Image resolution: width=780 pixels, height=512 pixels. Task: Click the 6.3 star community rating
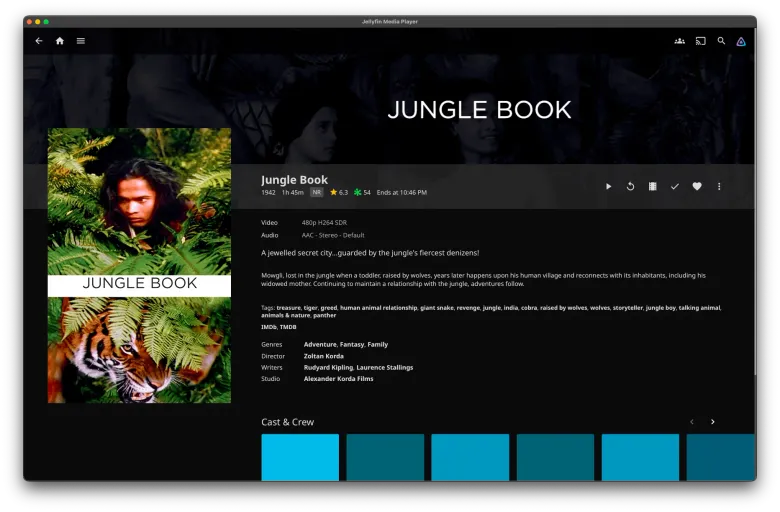[339, 193]
